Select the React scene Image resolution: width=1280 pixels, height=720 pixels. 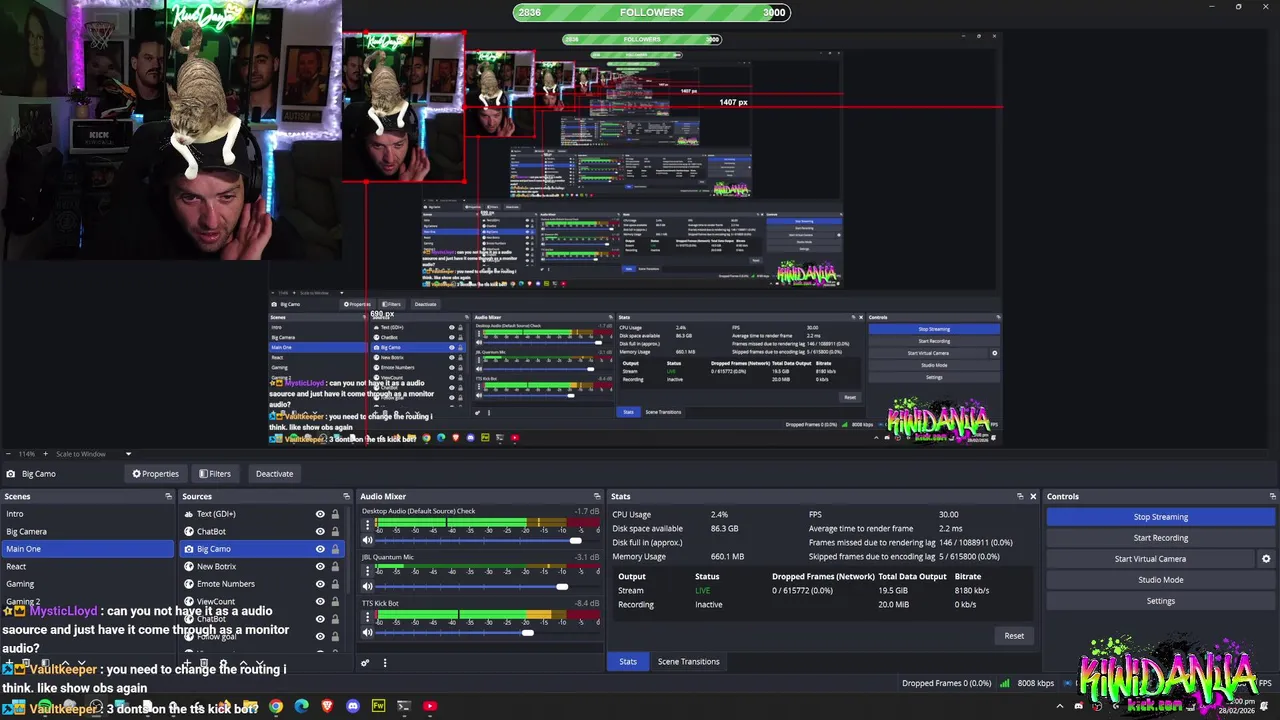(87, 566)
